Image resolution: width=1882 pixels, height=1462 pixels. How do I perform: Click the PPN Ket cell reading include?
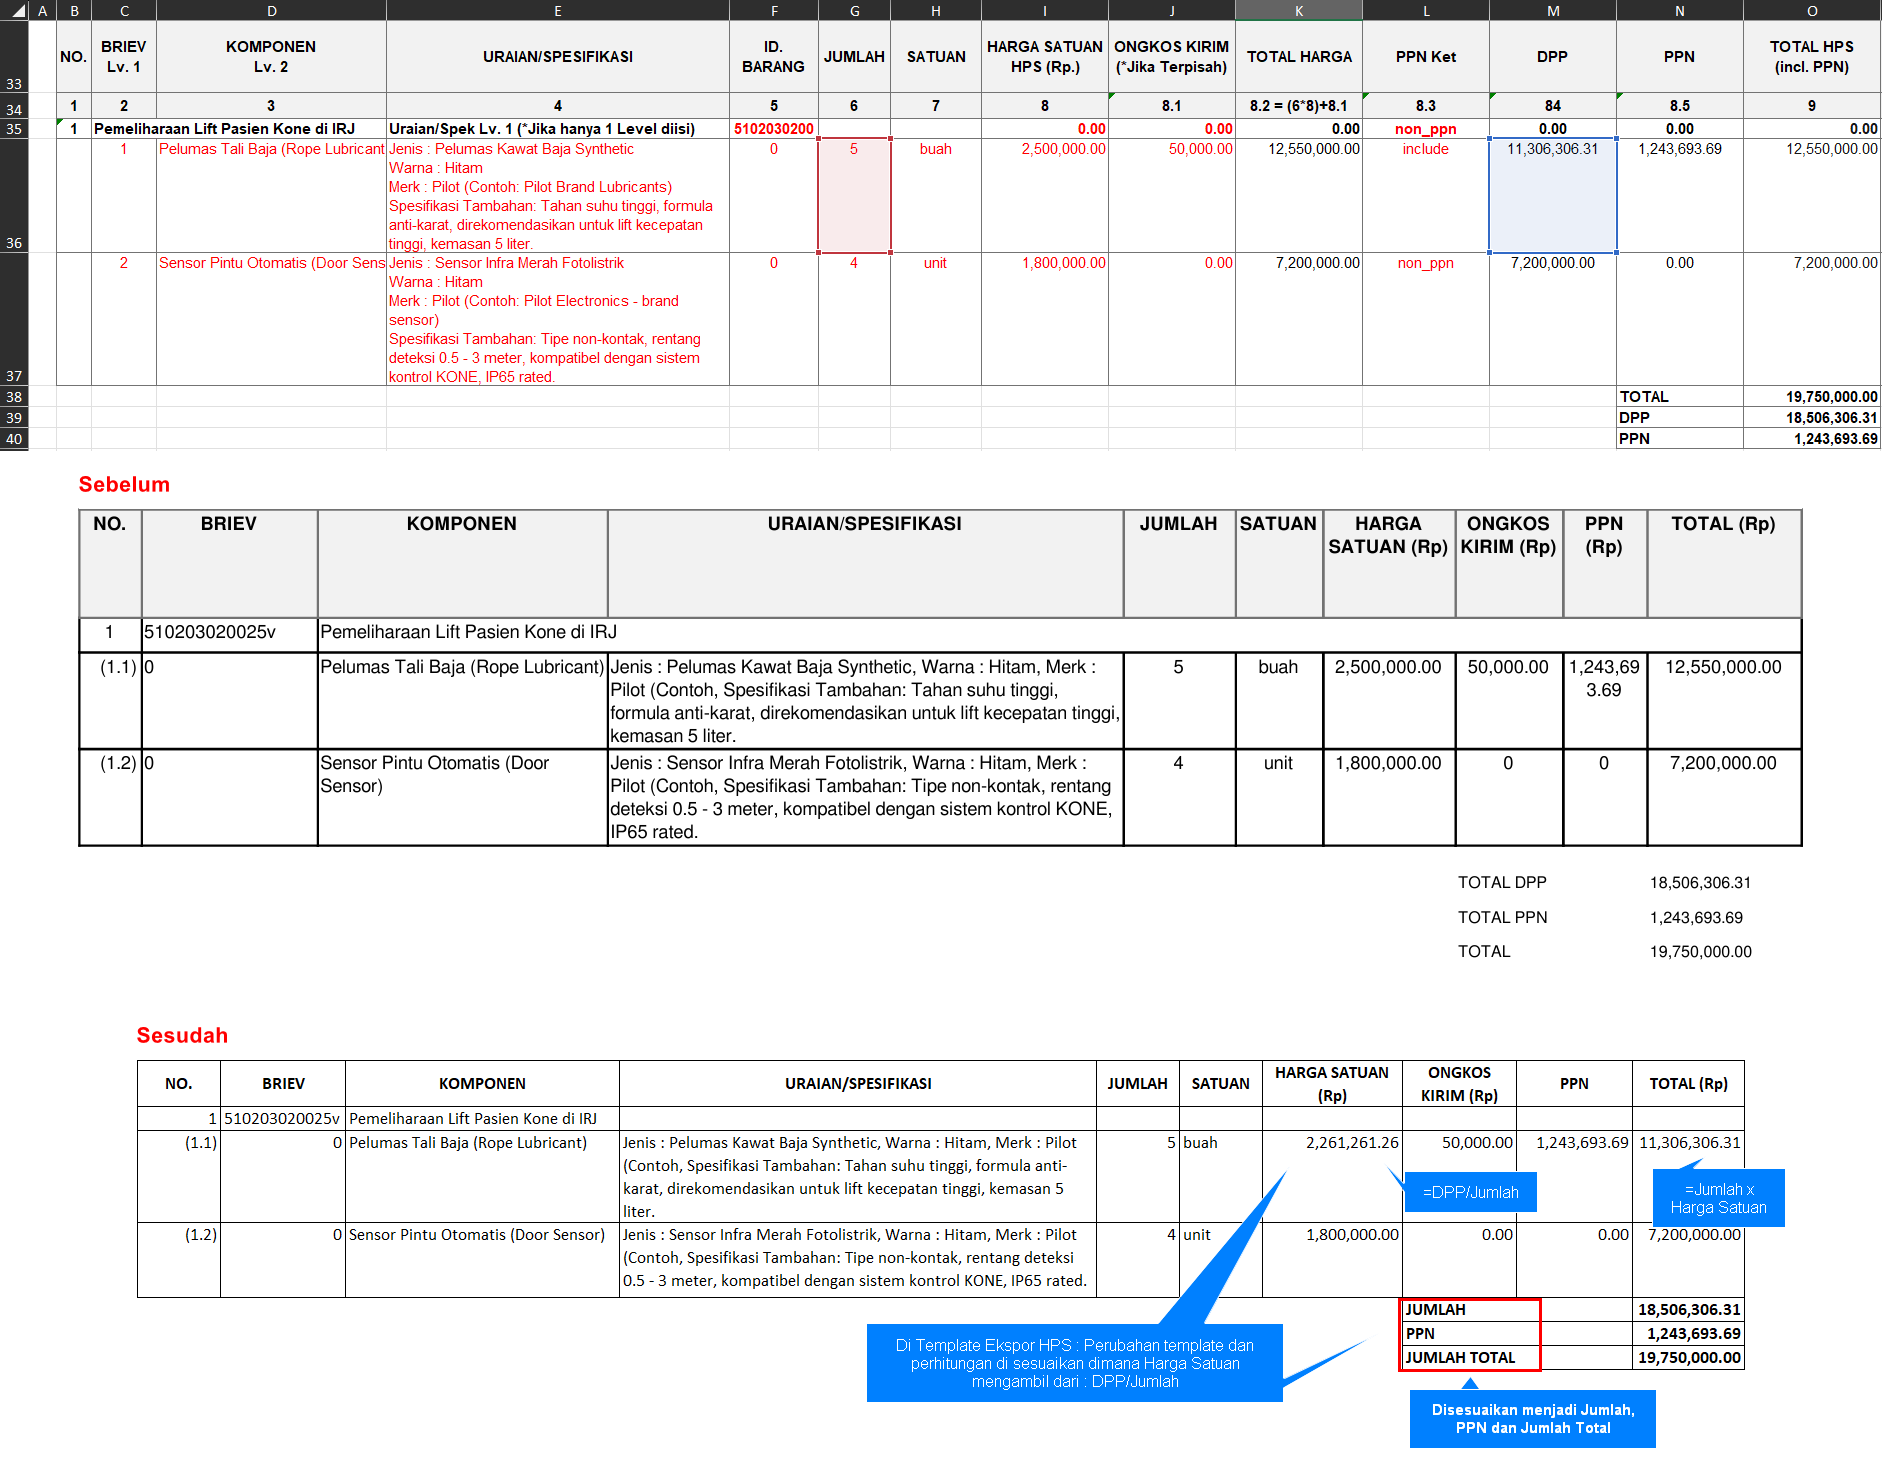click(x=1425, y=149)
